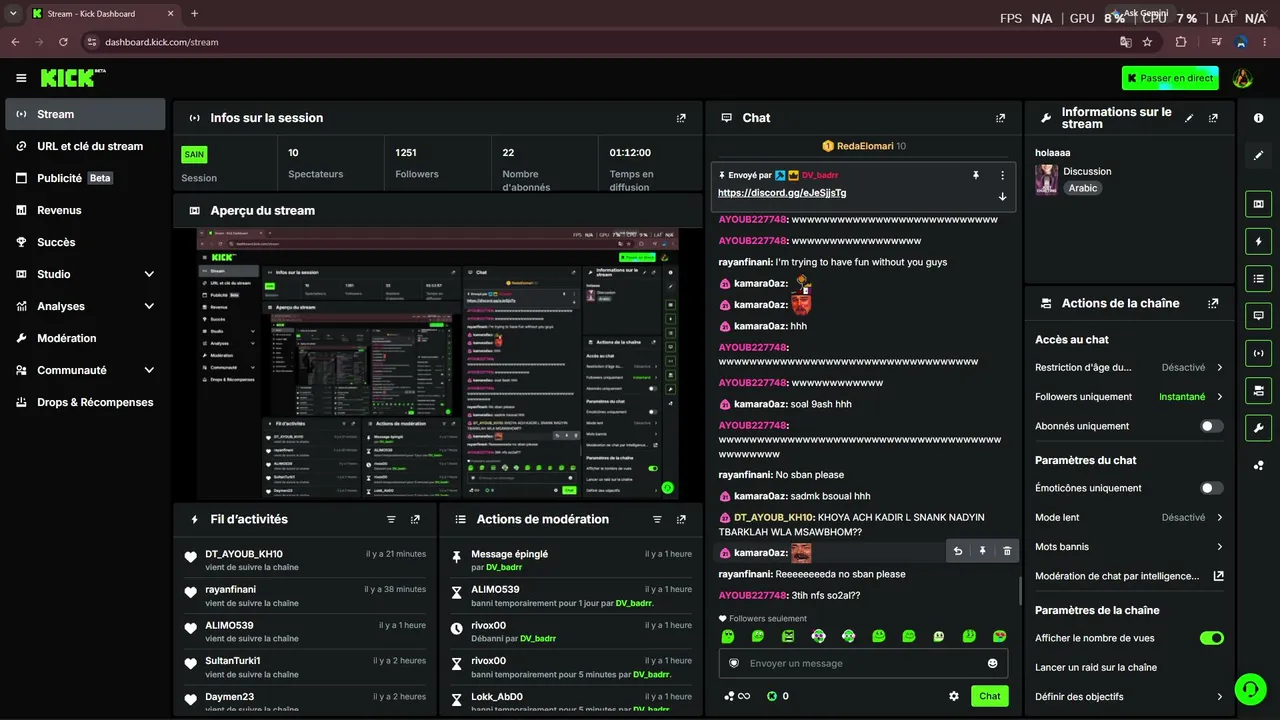
Task: Click the browser reload button
Action: [63, 42]
